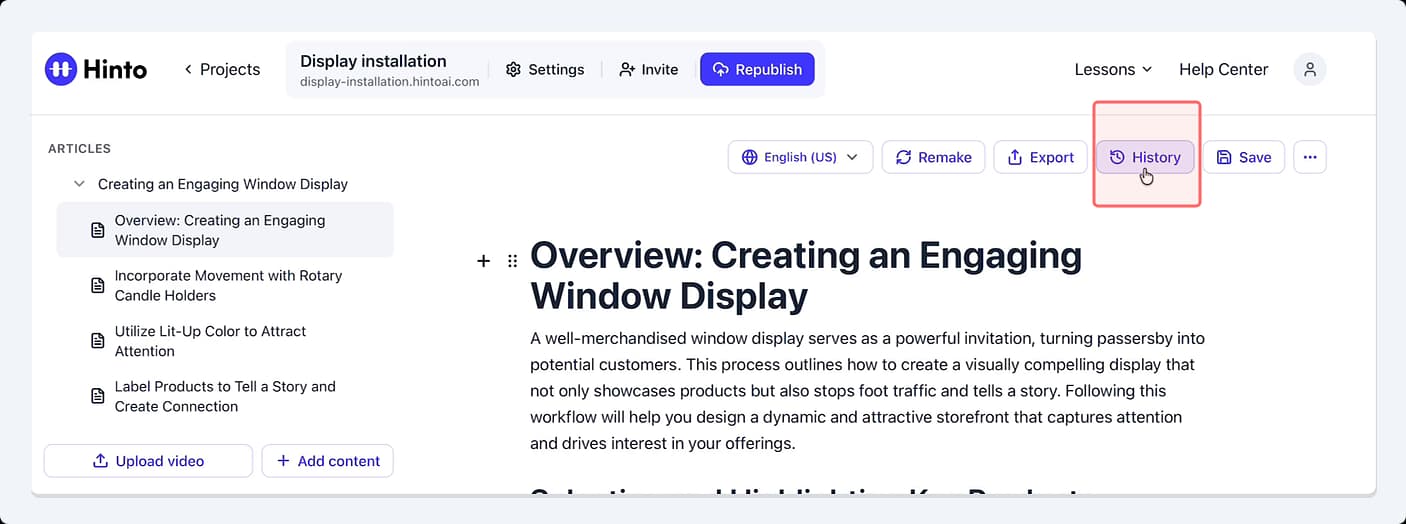Grab the six-dot drag handle by heading
The image size is (1406, 524).
(x=512, y=261)
